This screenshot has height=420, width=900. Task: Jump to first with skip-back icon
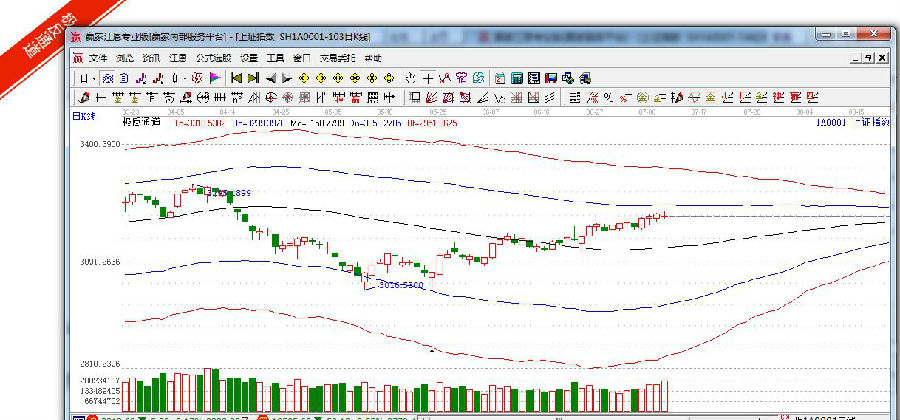[237, 77]
